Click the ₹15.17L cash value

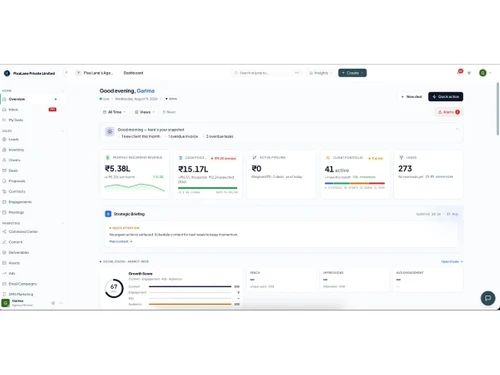(193, 169)
